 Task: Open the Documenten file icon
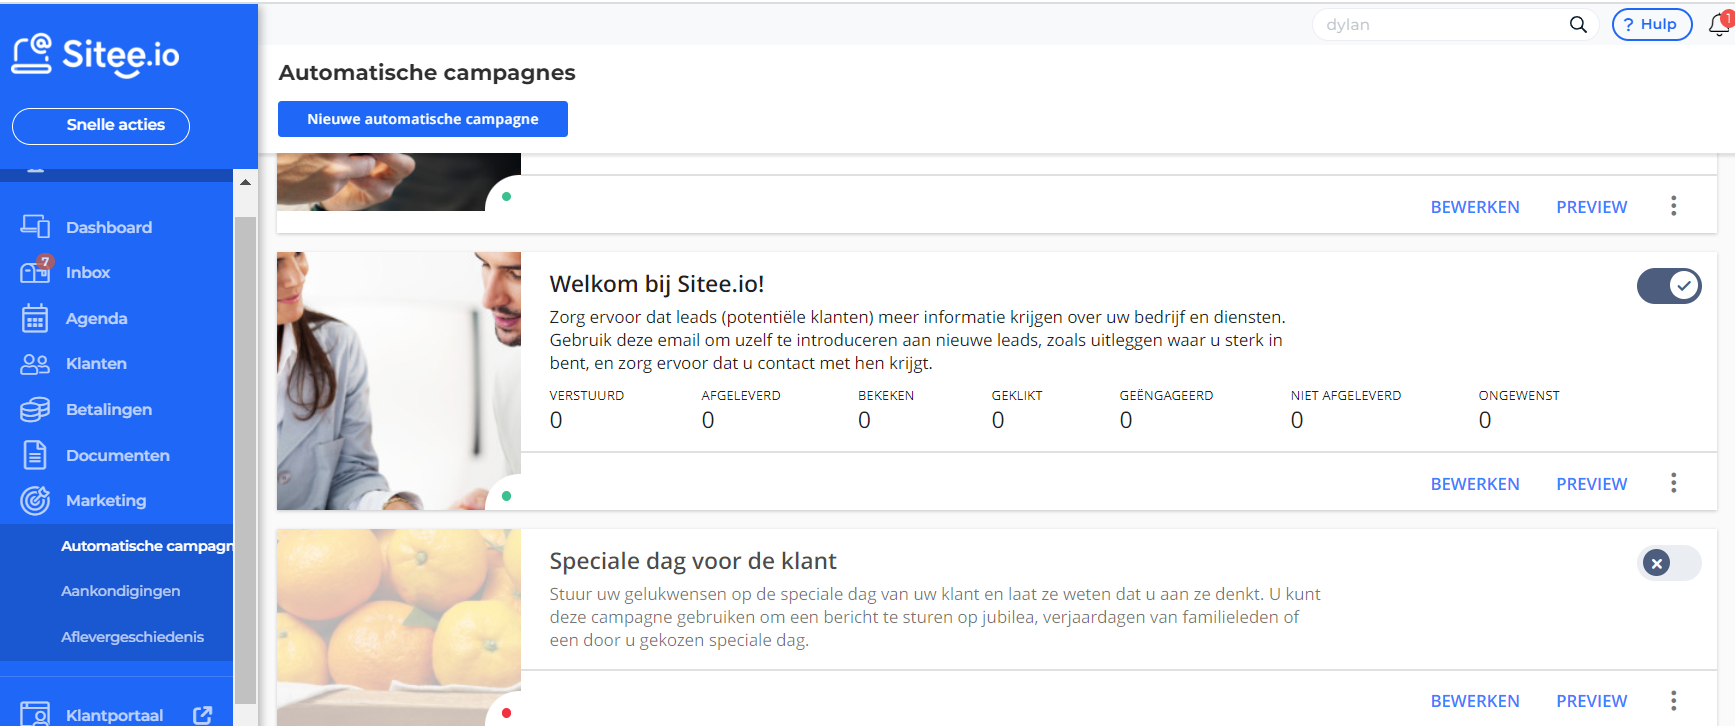pos(35,455)
